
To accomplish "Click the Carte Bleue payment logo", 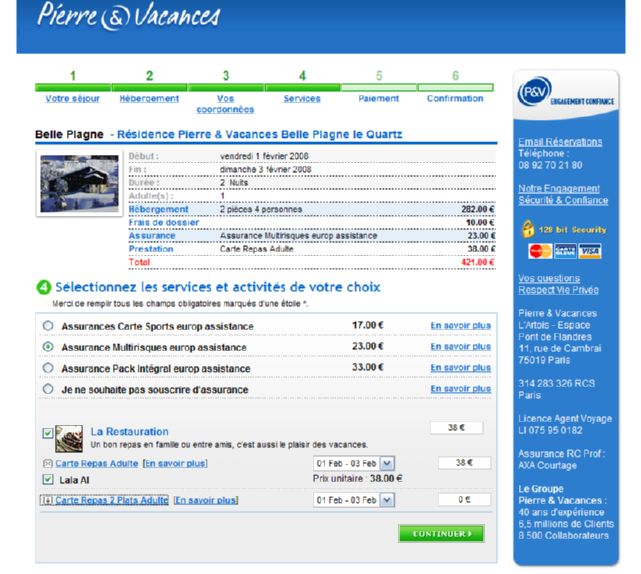I will [x=565, y=251].
